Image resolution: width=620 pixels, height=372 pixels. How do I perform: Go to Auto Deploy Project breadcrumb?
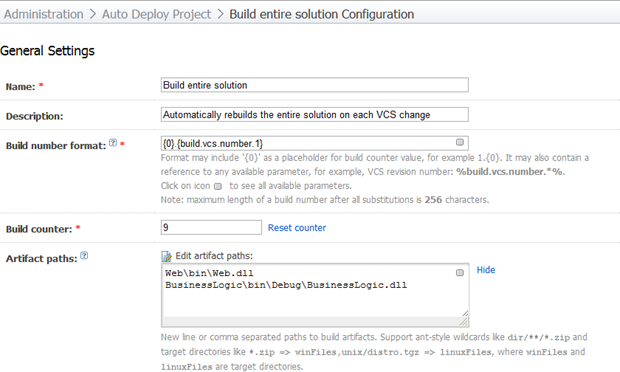pos(156,14)
